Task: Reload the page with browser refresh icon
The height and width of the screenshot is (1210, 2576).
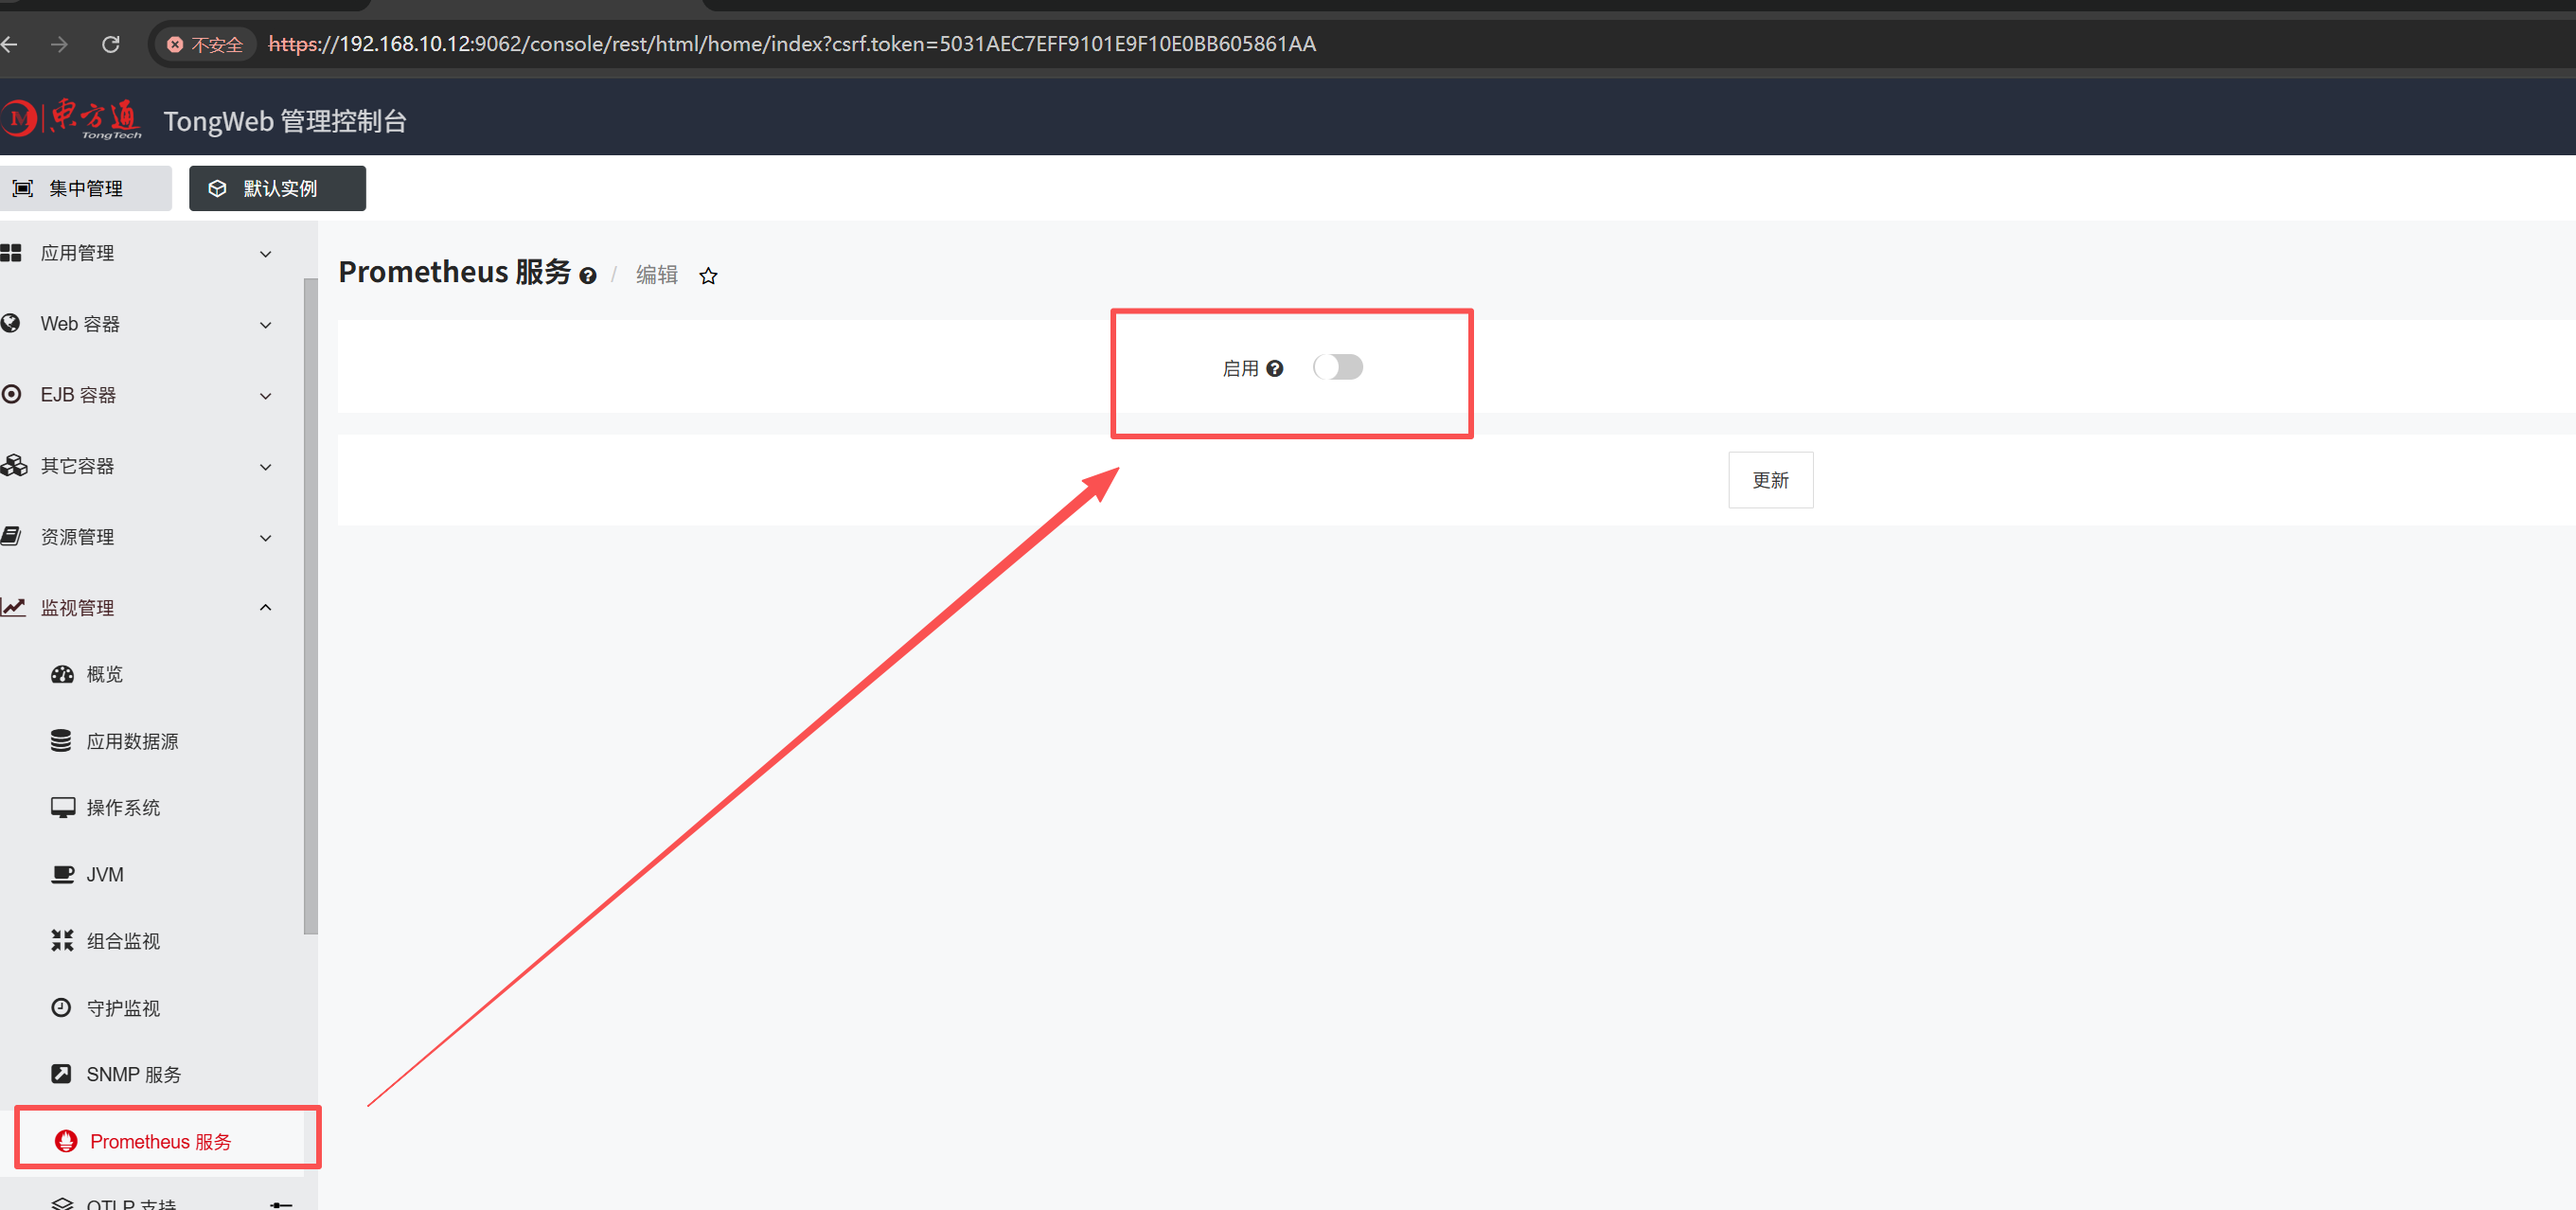Action: 111,44
